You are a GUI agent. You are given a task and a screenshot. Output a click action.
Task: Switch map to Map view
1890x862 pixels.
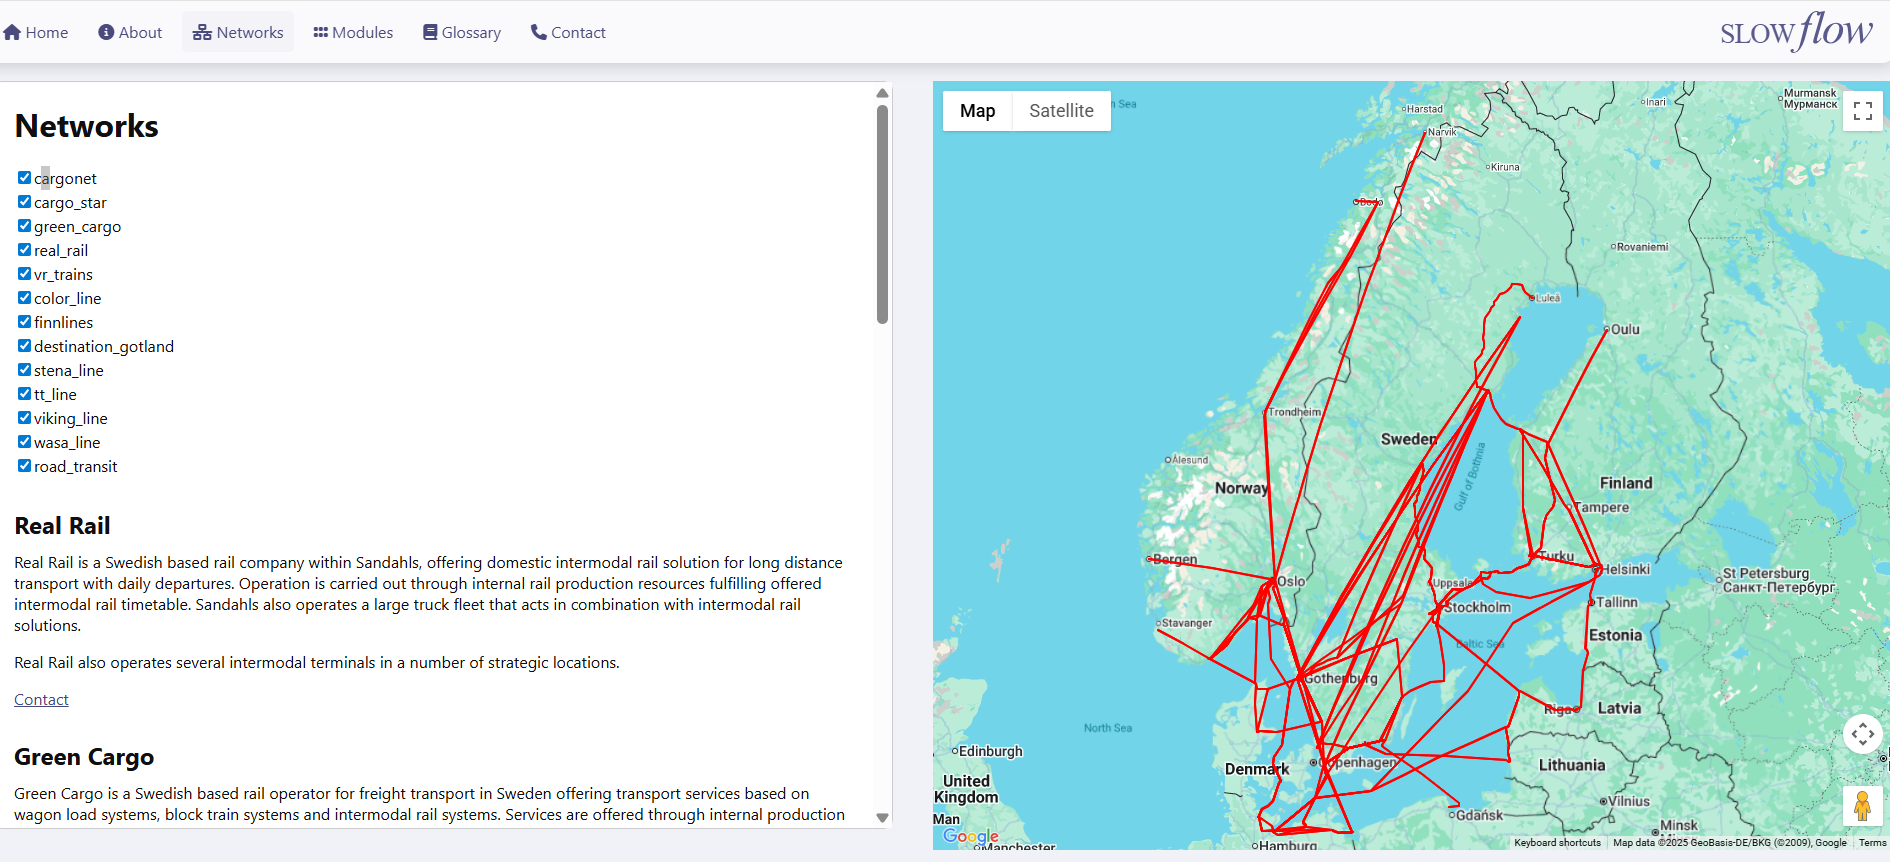(977, 111)
